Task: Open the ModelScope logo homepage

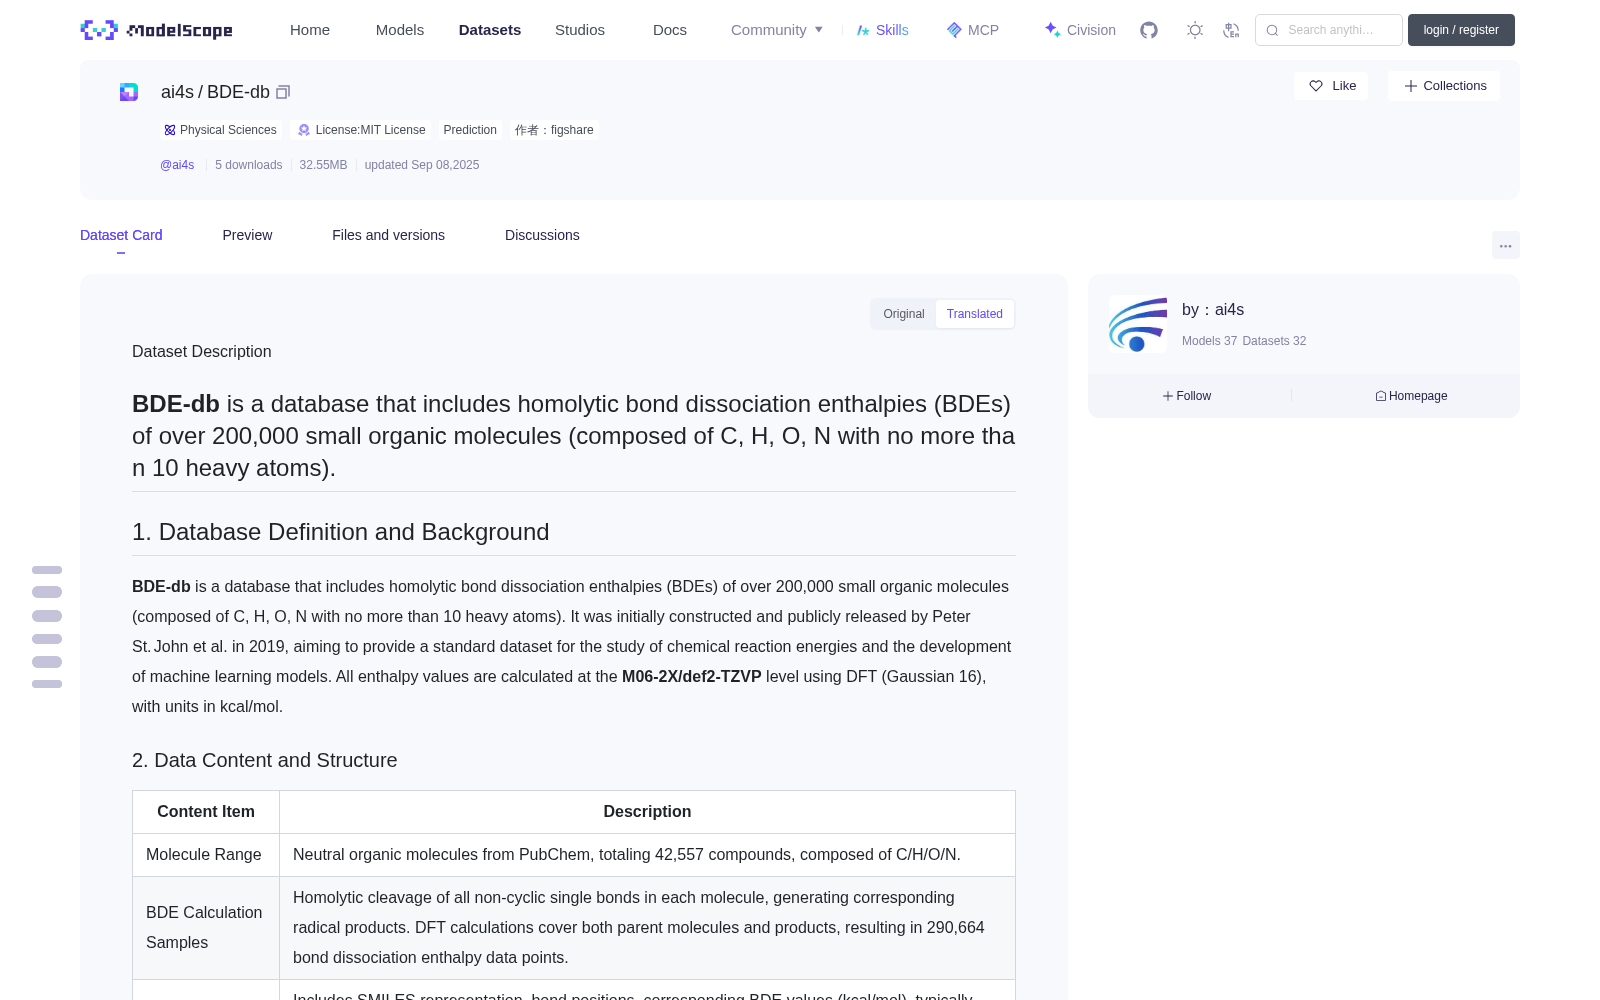Action: (x=156, y=30)
